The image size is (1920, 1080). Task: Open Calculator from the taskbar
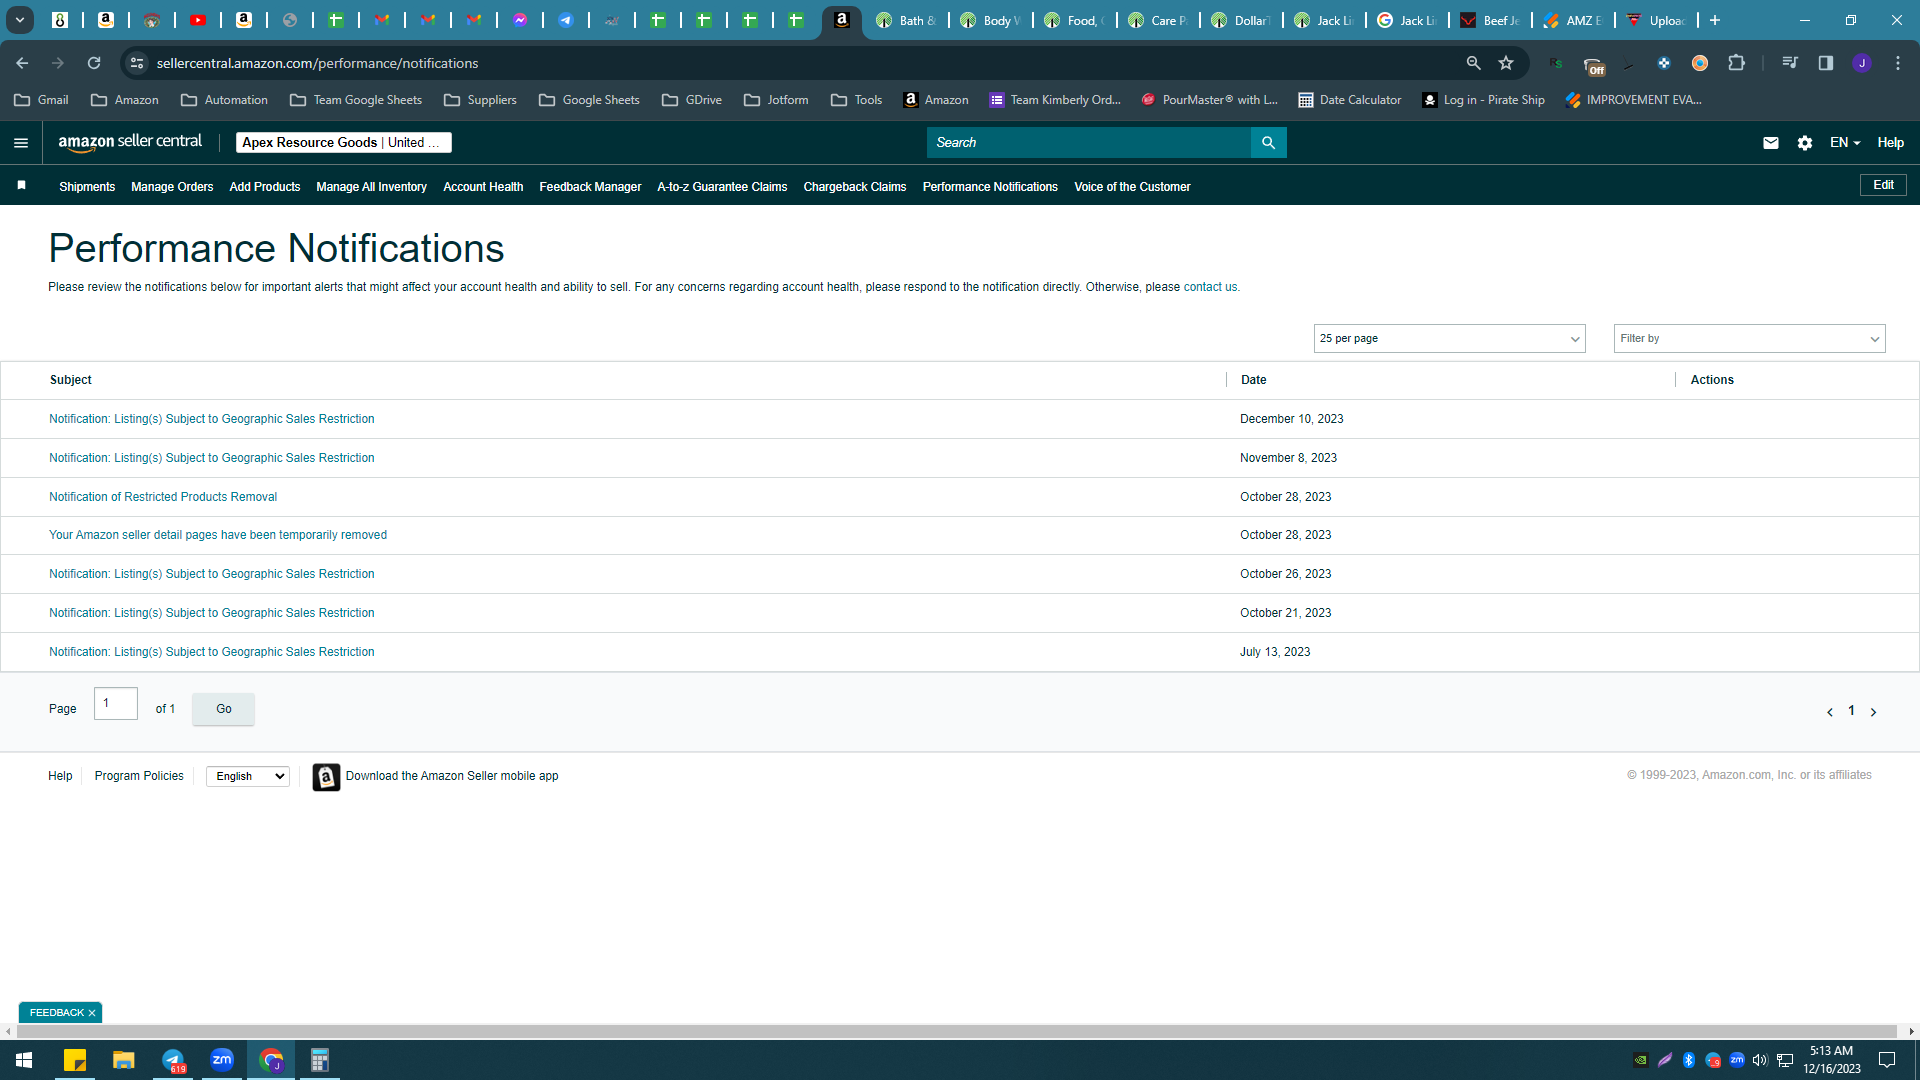[x=320, y=1060]
